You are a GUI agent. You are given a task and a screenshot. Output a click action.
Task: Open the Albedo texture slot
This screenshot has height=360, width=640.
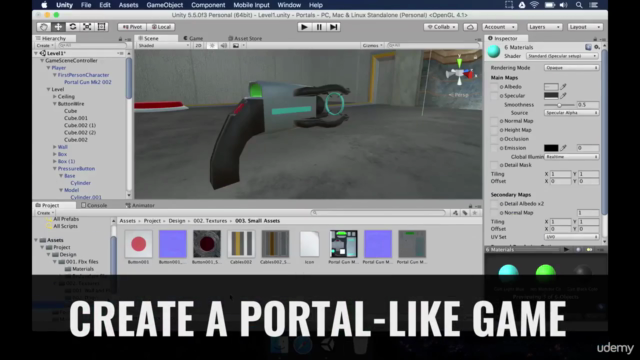click(494, 87)
